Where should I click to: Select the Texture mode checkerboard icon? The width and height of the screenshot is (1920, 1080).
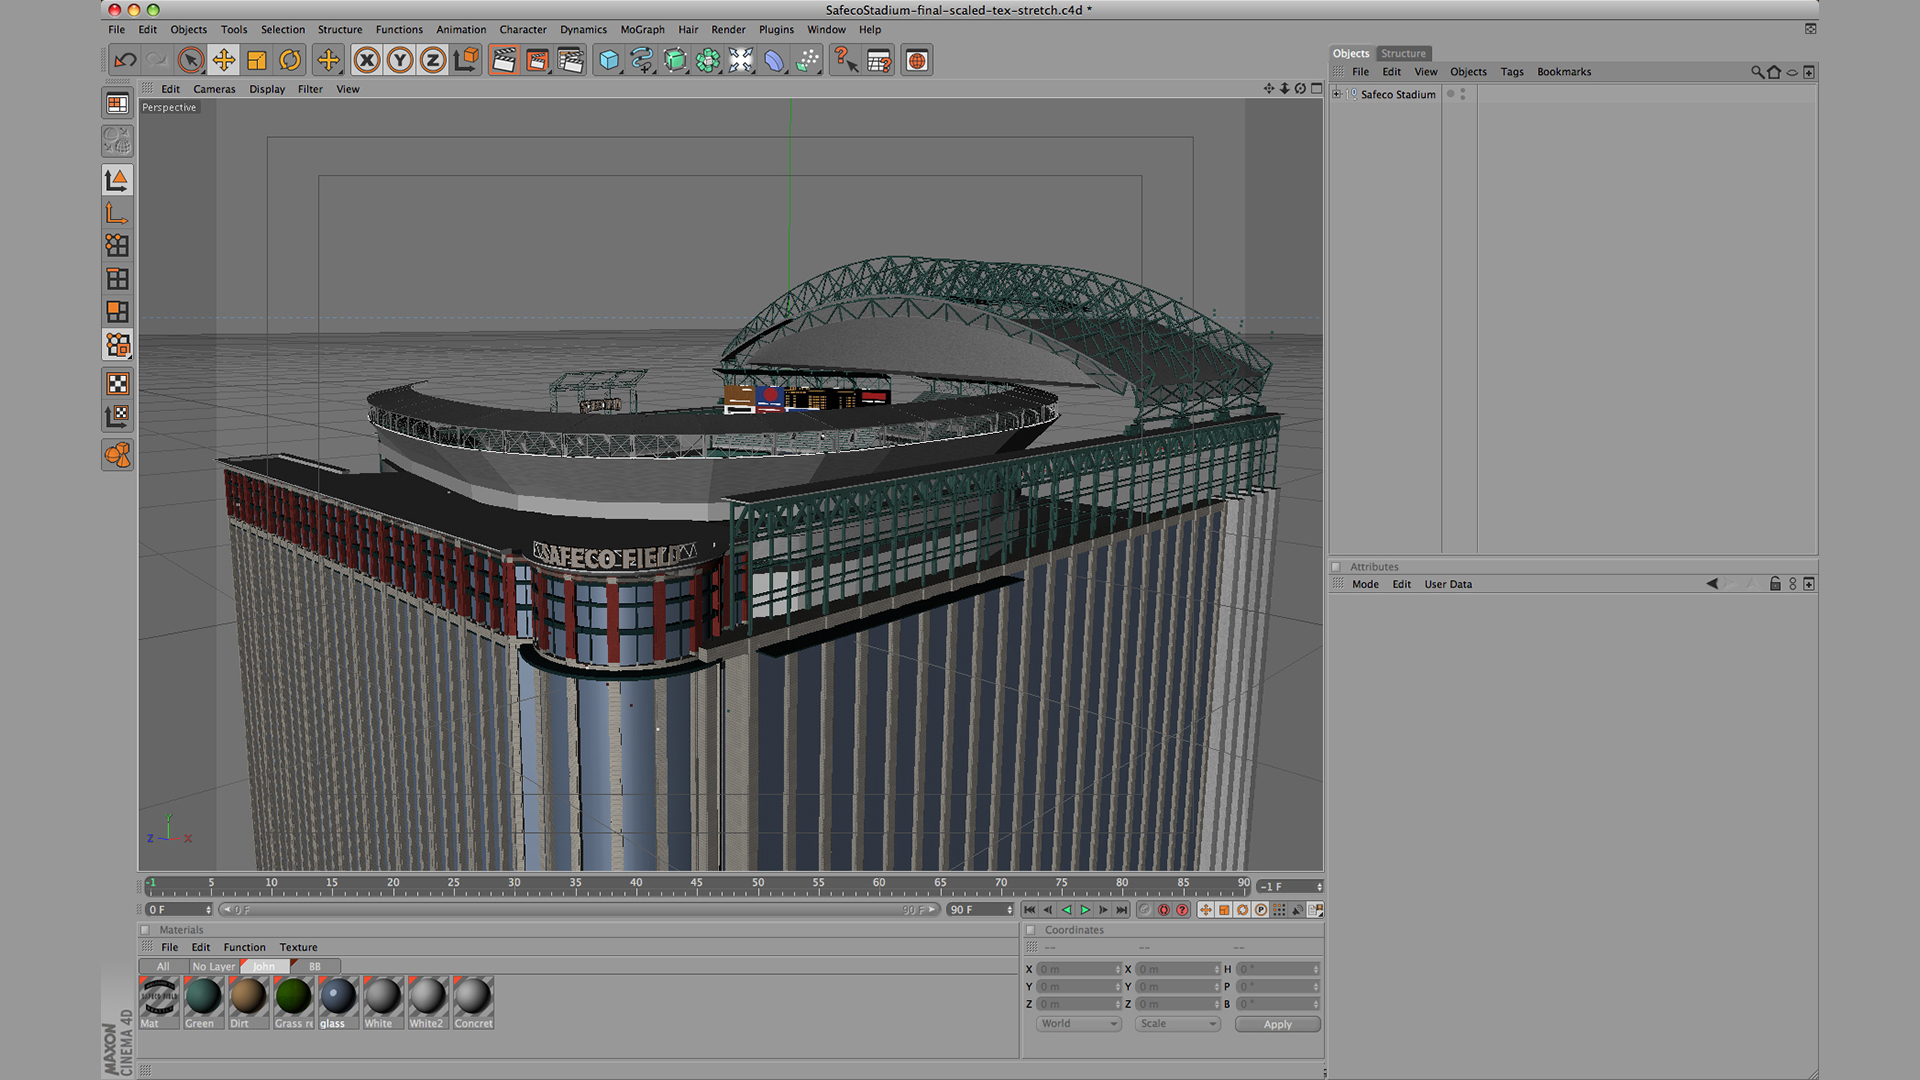117,384
